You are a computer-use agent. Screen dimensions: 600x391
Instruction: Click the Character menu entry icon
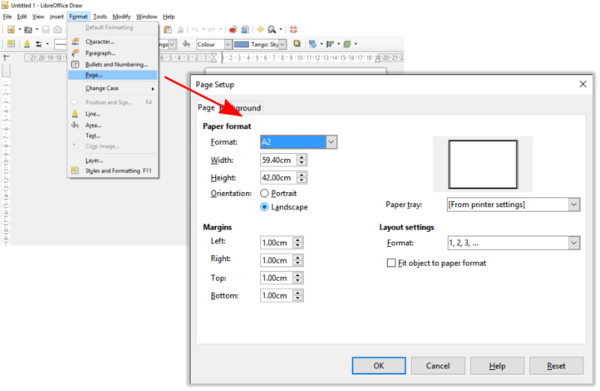point(75,41)
